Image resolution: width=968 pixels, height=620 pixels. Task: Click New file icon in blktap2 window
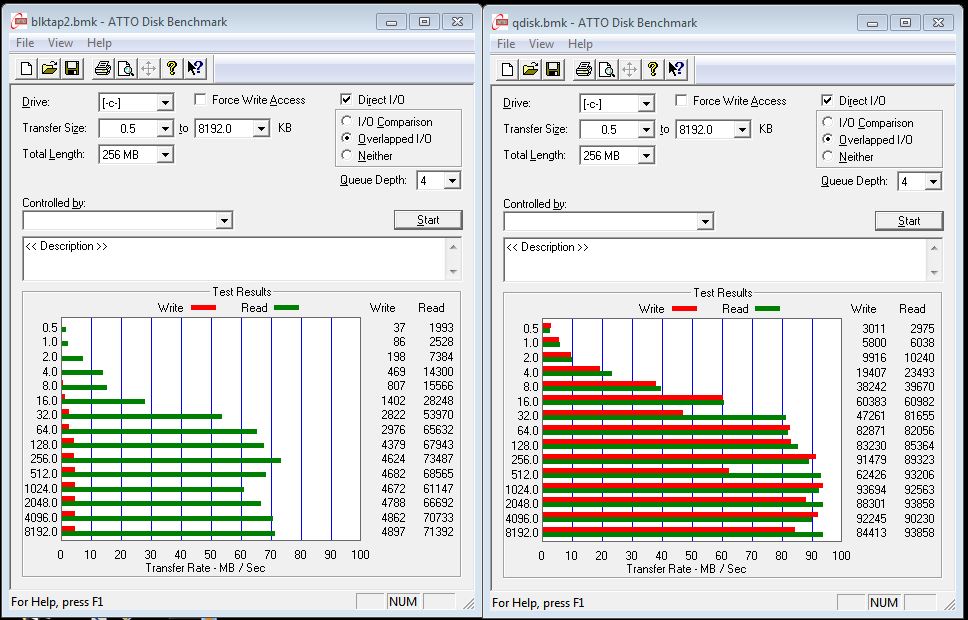(27, 68)
